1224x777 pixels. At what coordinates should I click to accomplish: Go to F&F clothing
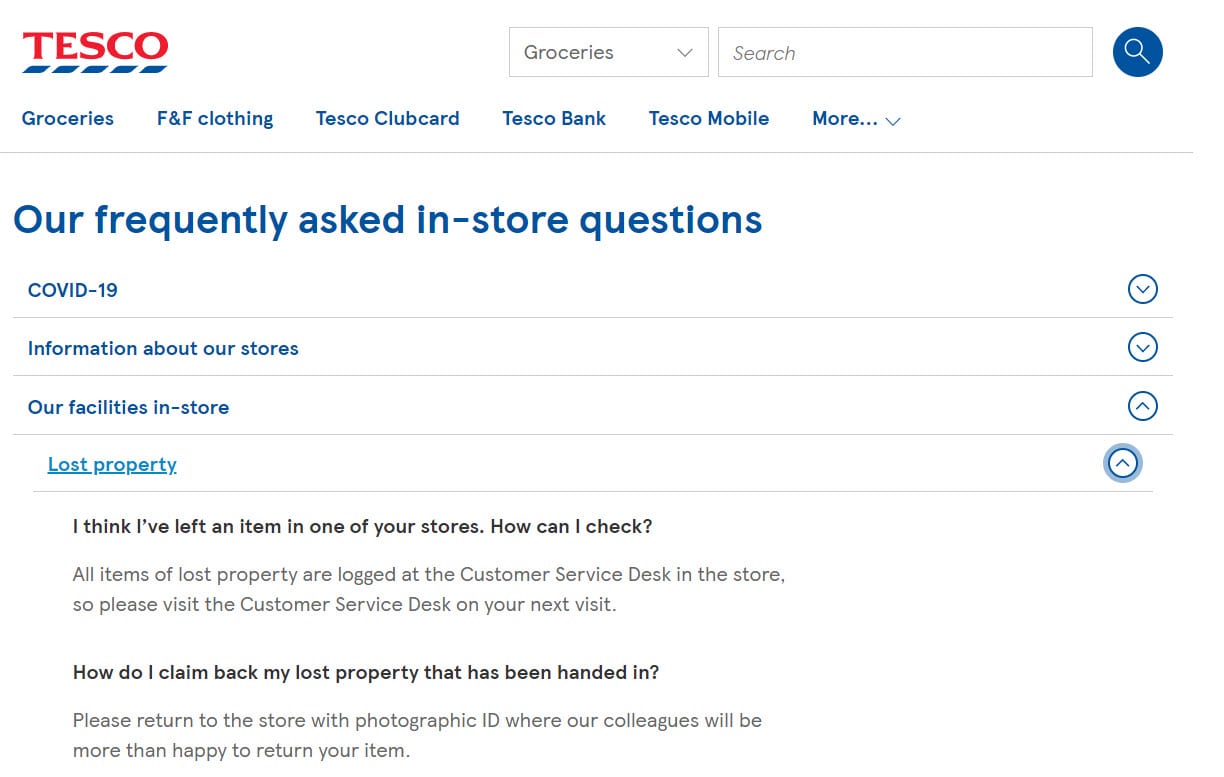click(214, 118)
